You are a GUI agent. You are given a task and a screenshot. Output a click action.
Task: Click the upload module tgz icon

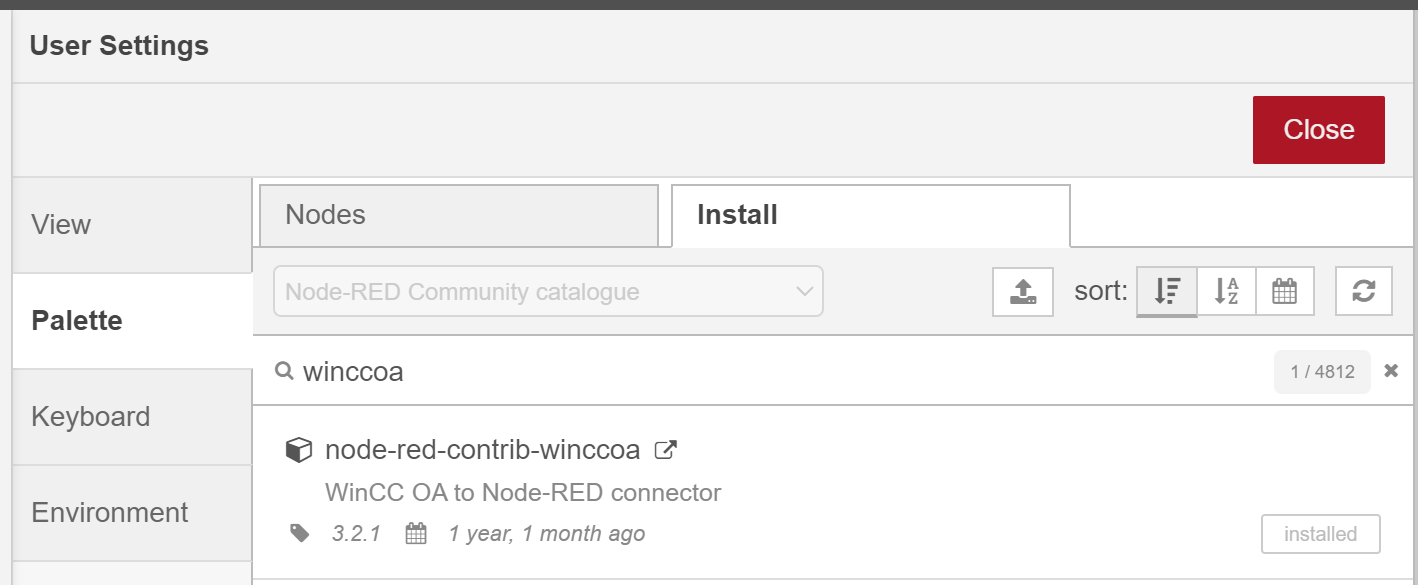tap(1022, 291)
